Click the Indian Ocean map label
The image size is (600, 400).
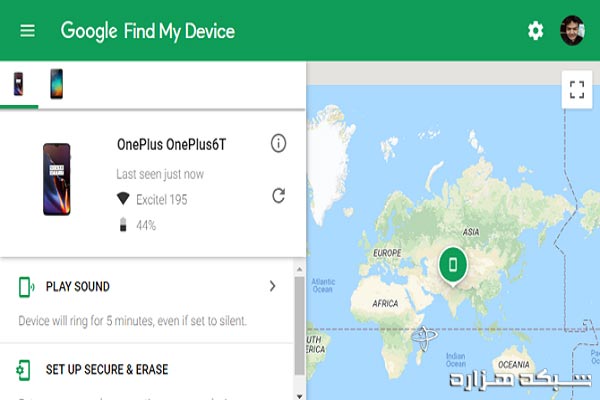pos(456,360)
